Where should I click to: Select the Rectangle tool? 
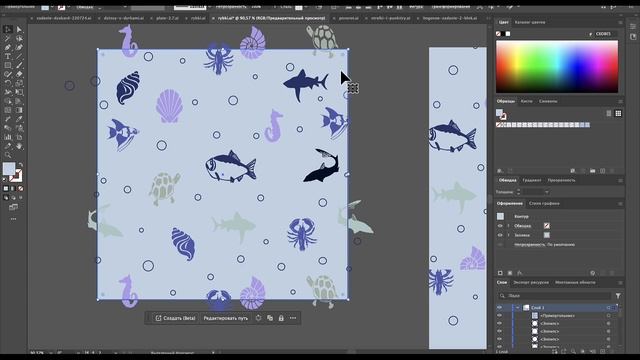tap(8, 65)
